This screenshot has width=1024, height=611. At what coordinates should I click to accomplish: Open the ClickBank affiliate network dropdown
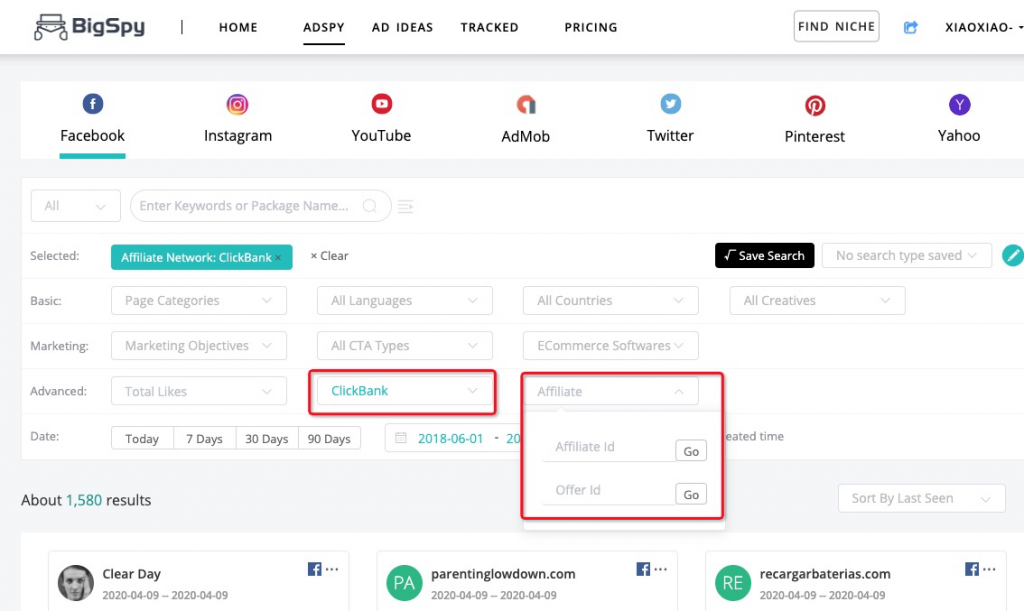click(x=405, y=390)
